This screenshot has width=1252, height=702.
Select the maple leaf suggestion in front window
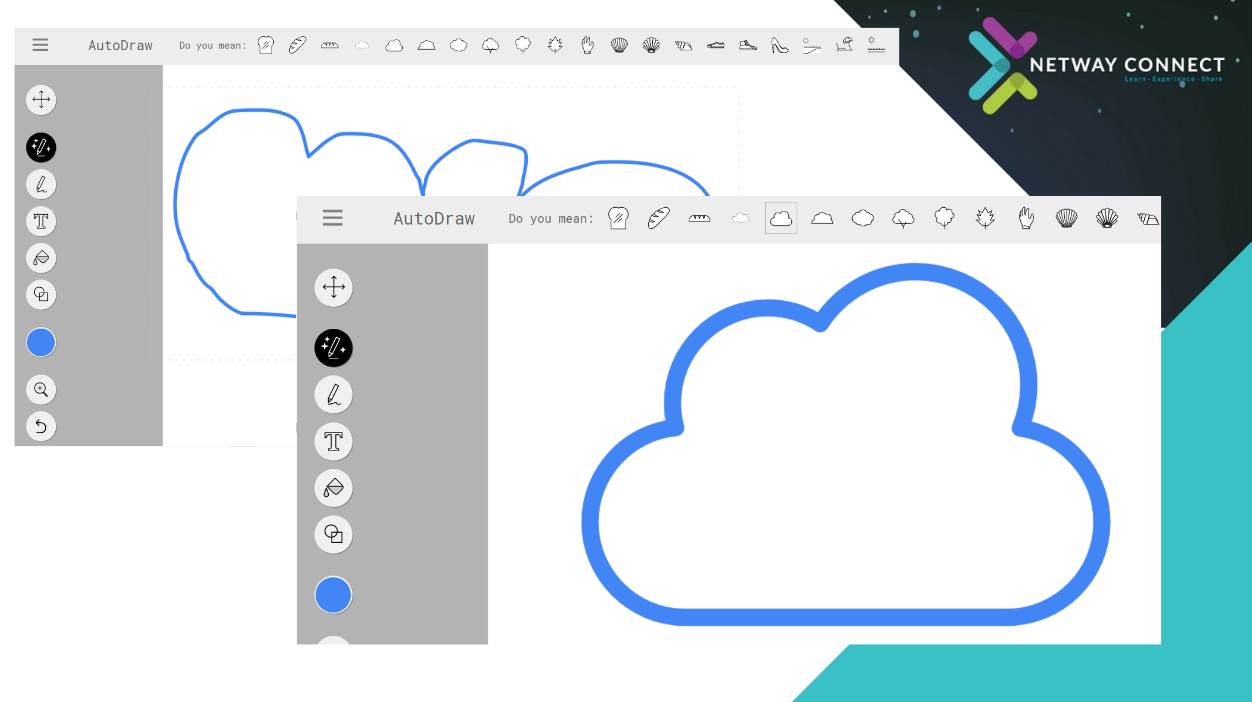point(985,218)
